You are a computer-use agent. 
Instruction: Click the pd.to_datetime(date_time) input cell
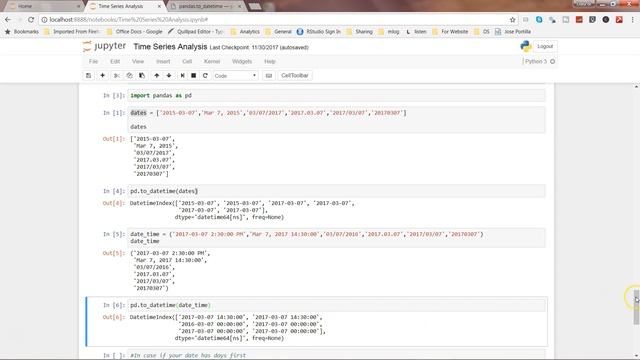tap(336, 305)
